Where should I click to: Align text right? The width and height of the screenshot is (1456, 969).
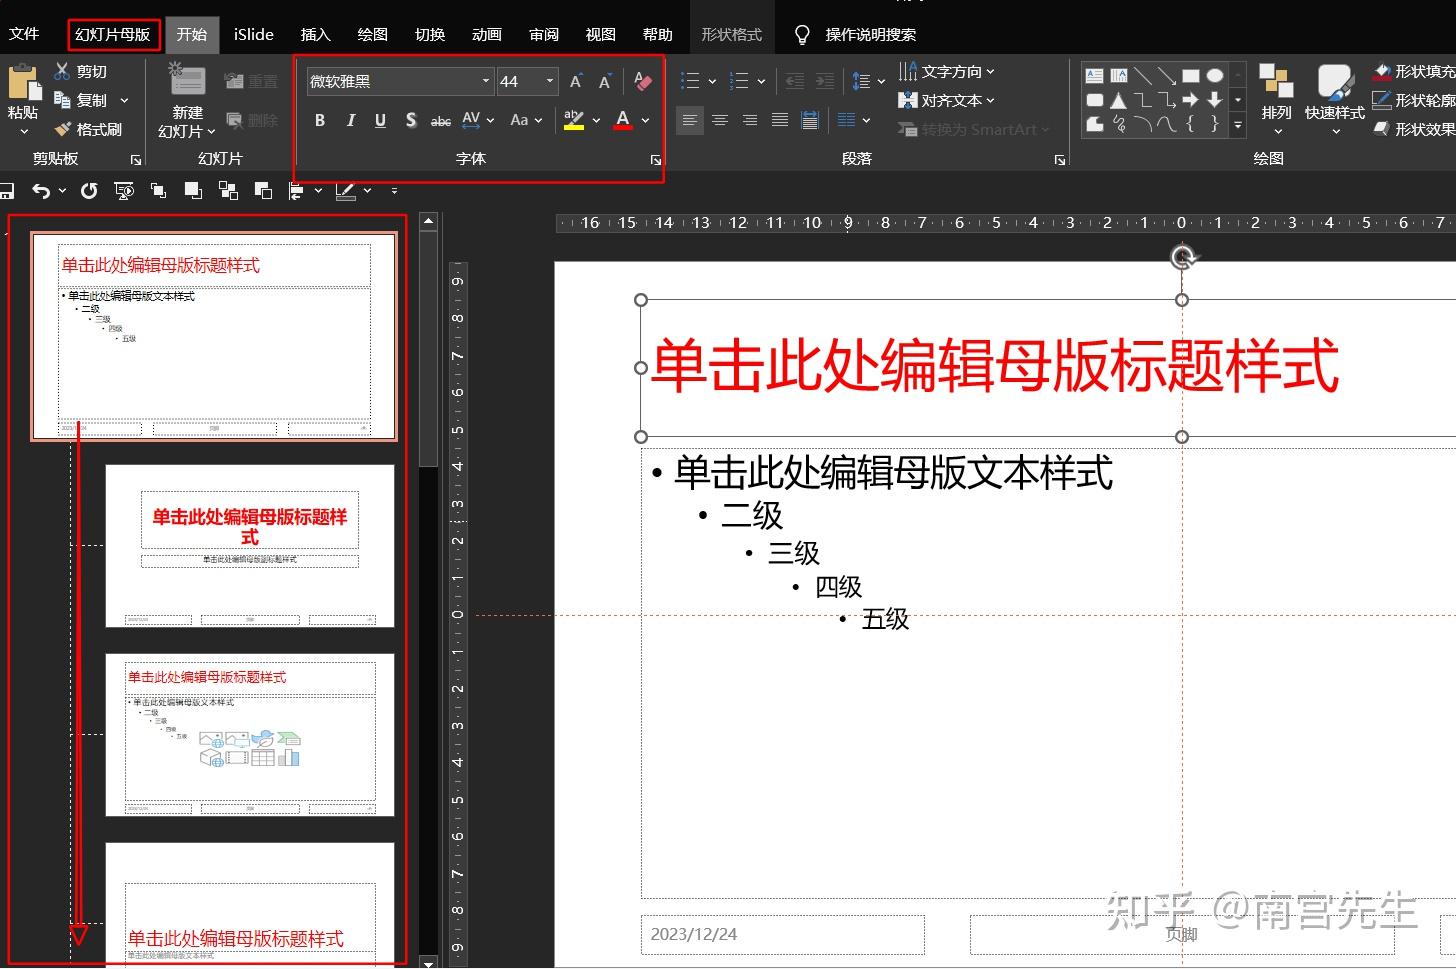tap(750, 120)
